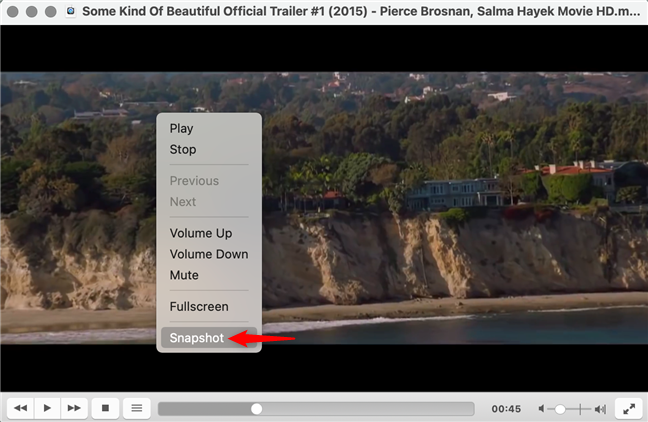648x422 pixels.
Task: Click the minimize window button
Action: (32, 12)
